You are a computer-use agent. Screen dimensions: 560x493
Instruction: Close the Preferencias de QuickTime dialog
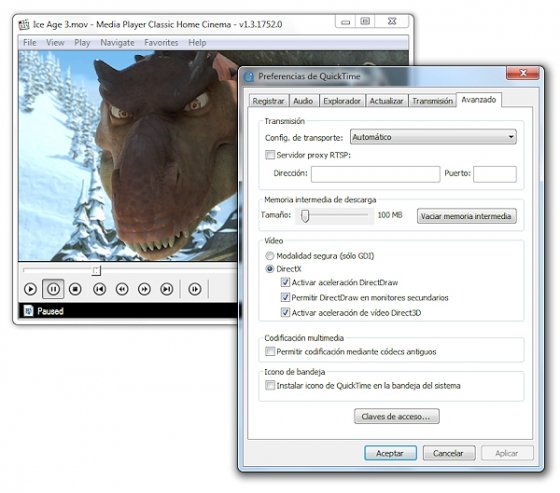[x=522, y=73]
